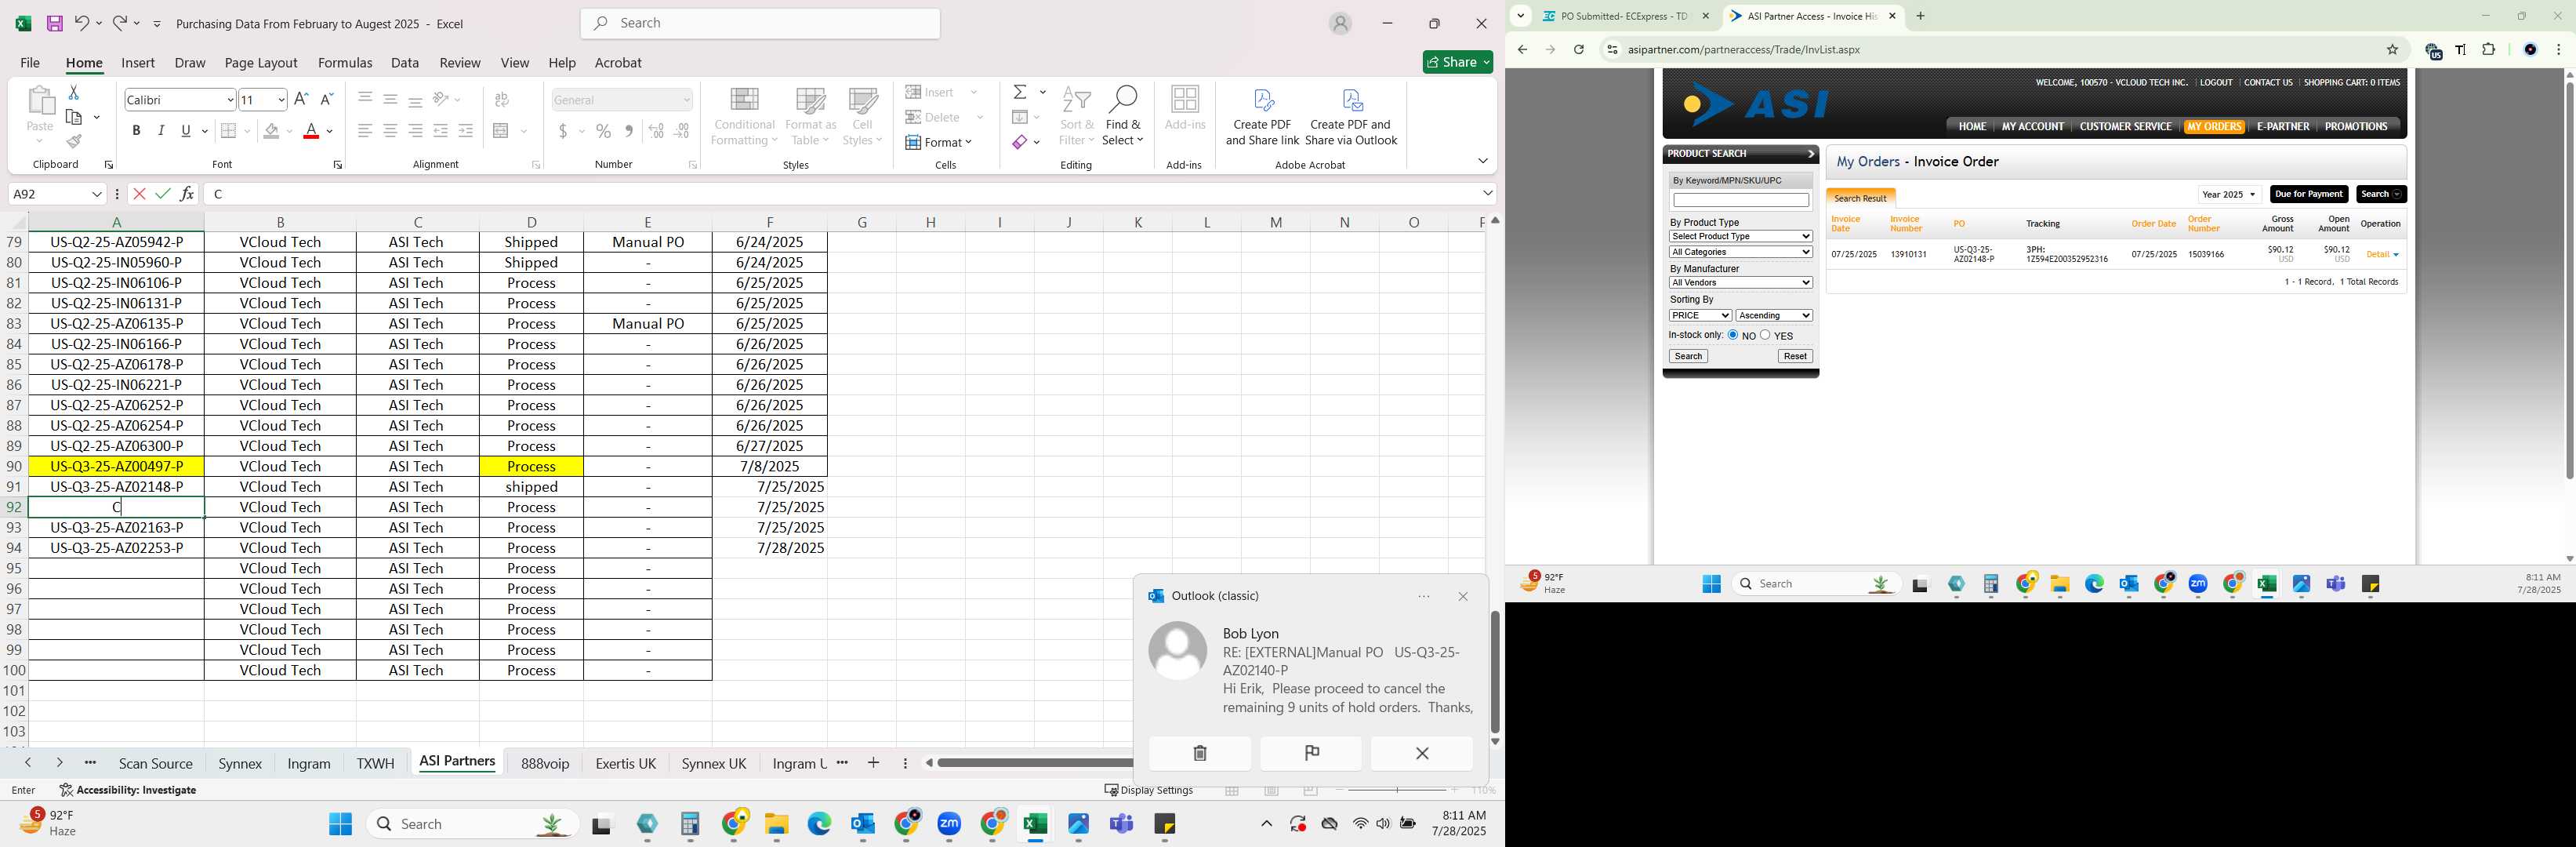This screenshot has height=847, width=2576.
Task: Open the Formulas ribbon tab
Action: click(345, 62)
